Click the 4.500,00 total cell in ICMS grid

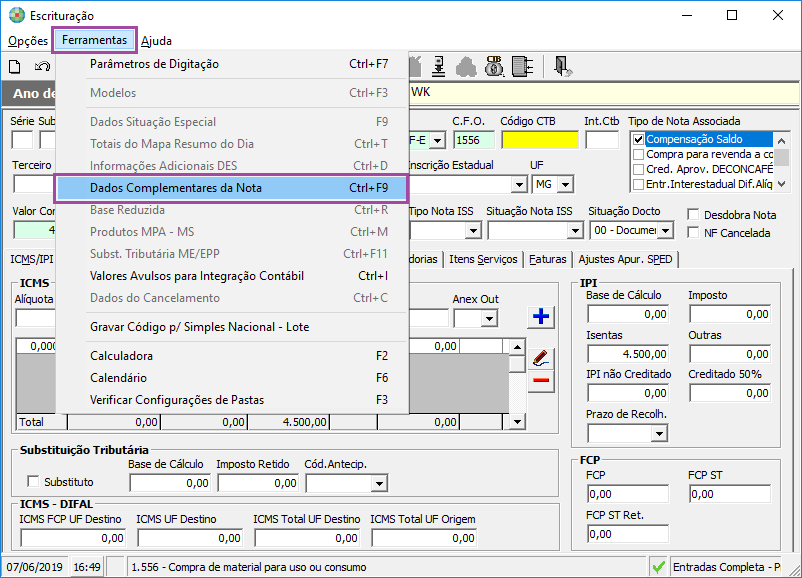tap(288, 422)
